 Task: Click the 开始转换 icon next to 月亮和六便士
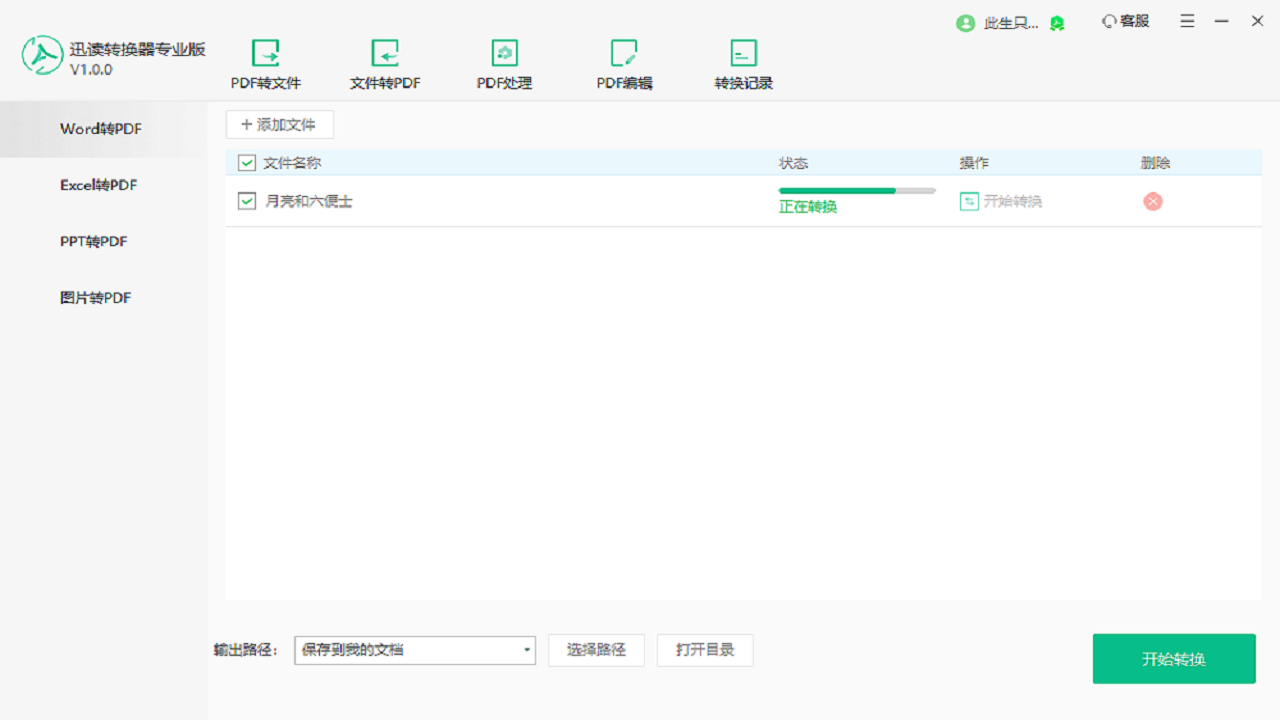pyautogui.click(x=969, y=201)
